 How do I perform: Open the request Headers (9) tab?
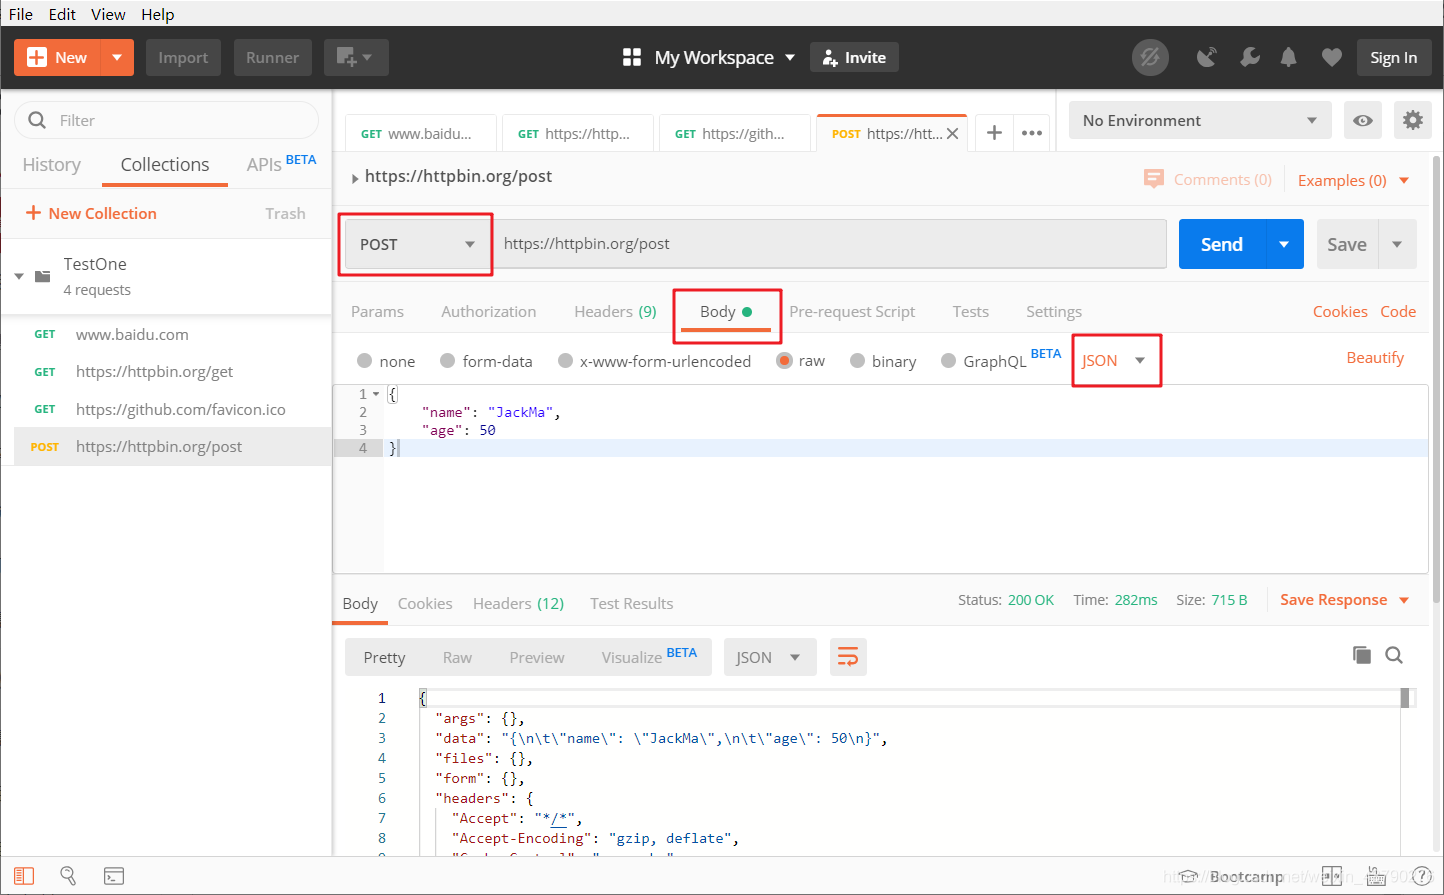(x=615, y=312)
